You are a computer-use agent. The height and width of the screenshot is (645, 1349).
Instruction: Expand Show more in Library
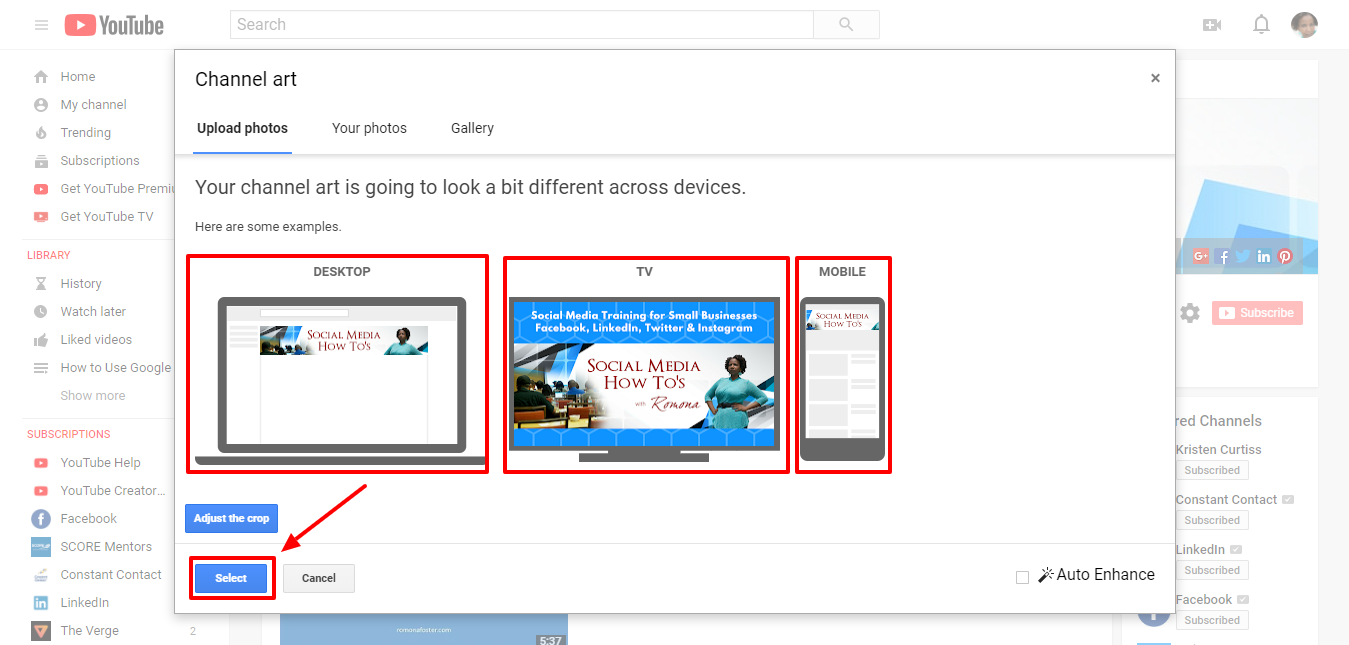point(93,396)
